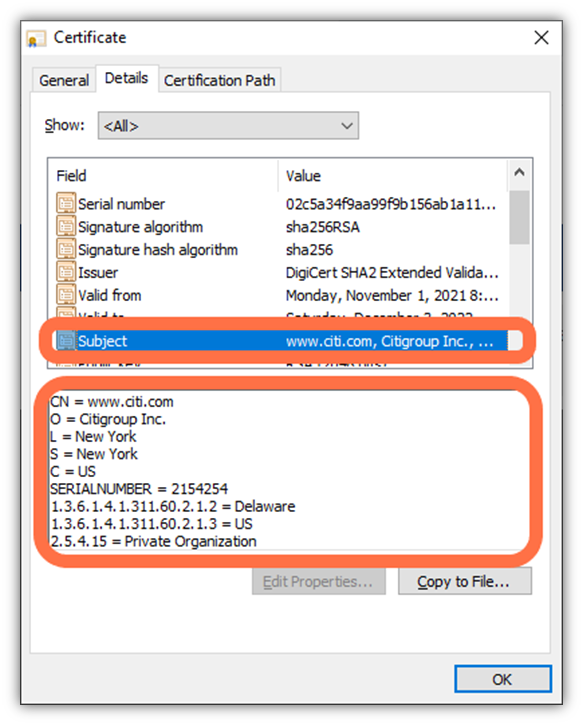Close the Certificate dialog

(541, 37)
